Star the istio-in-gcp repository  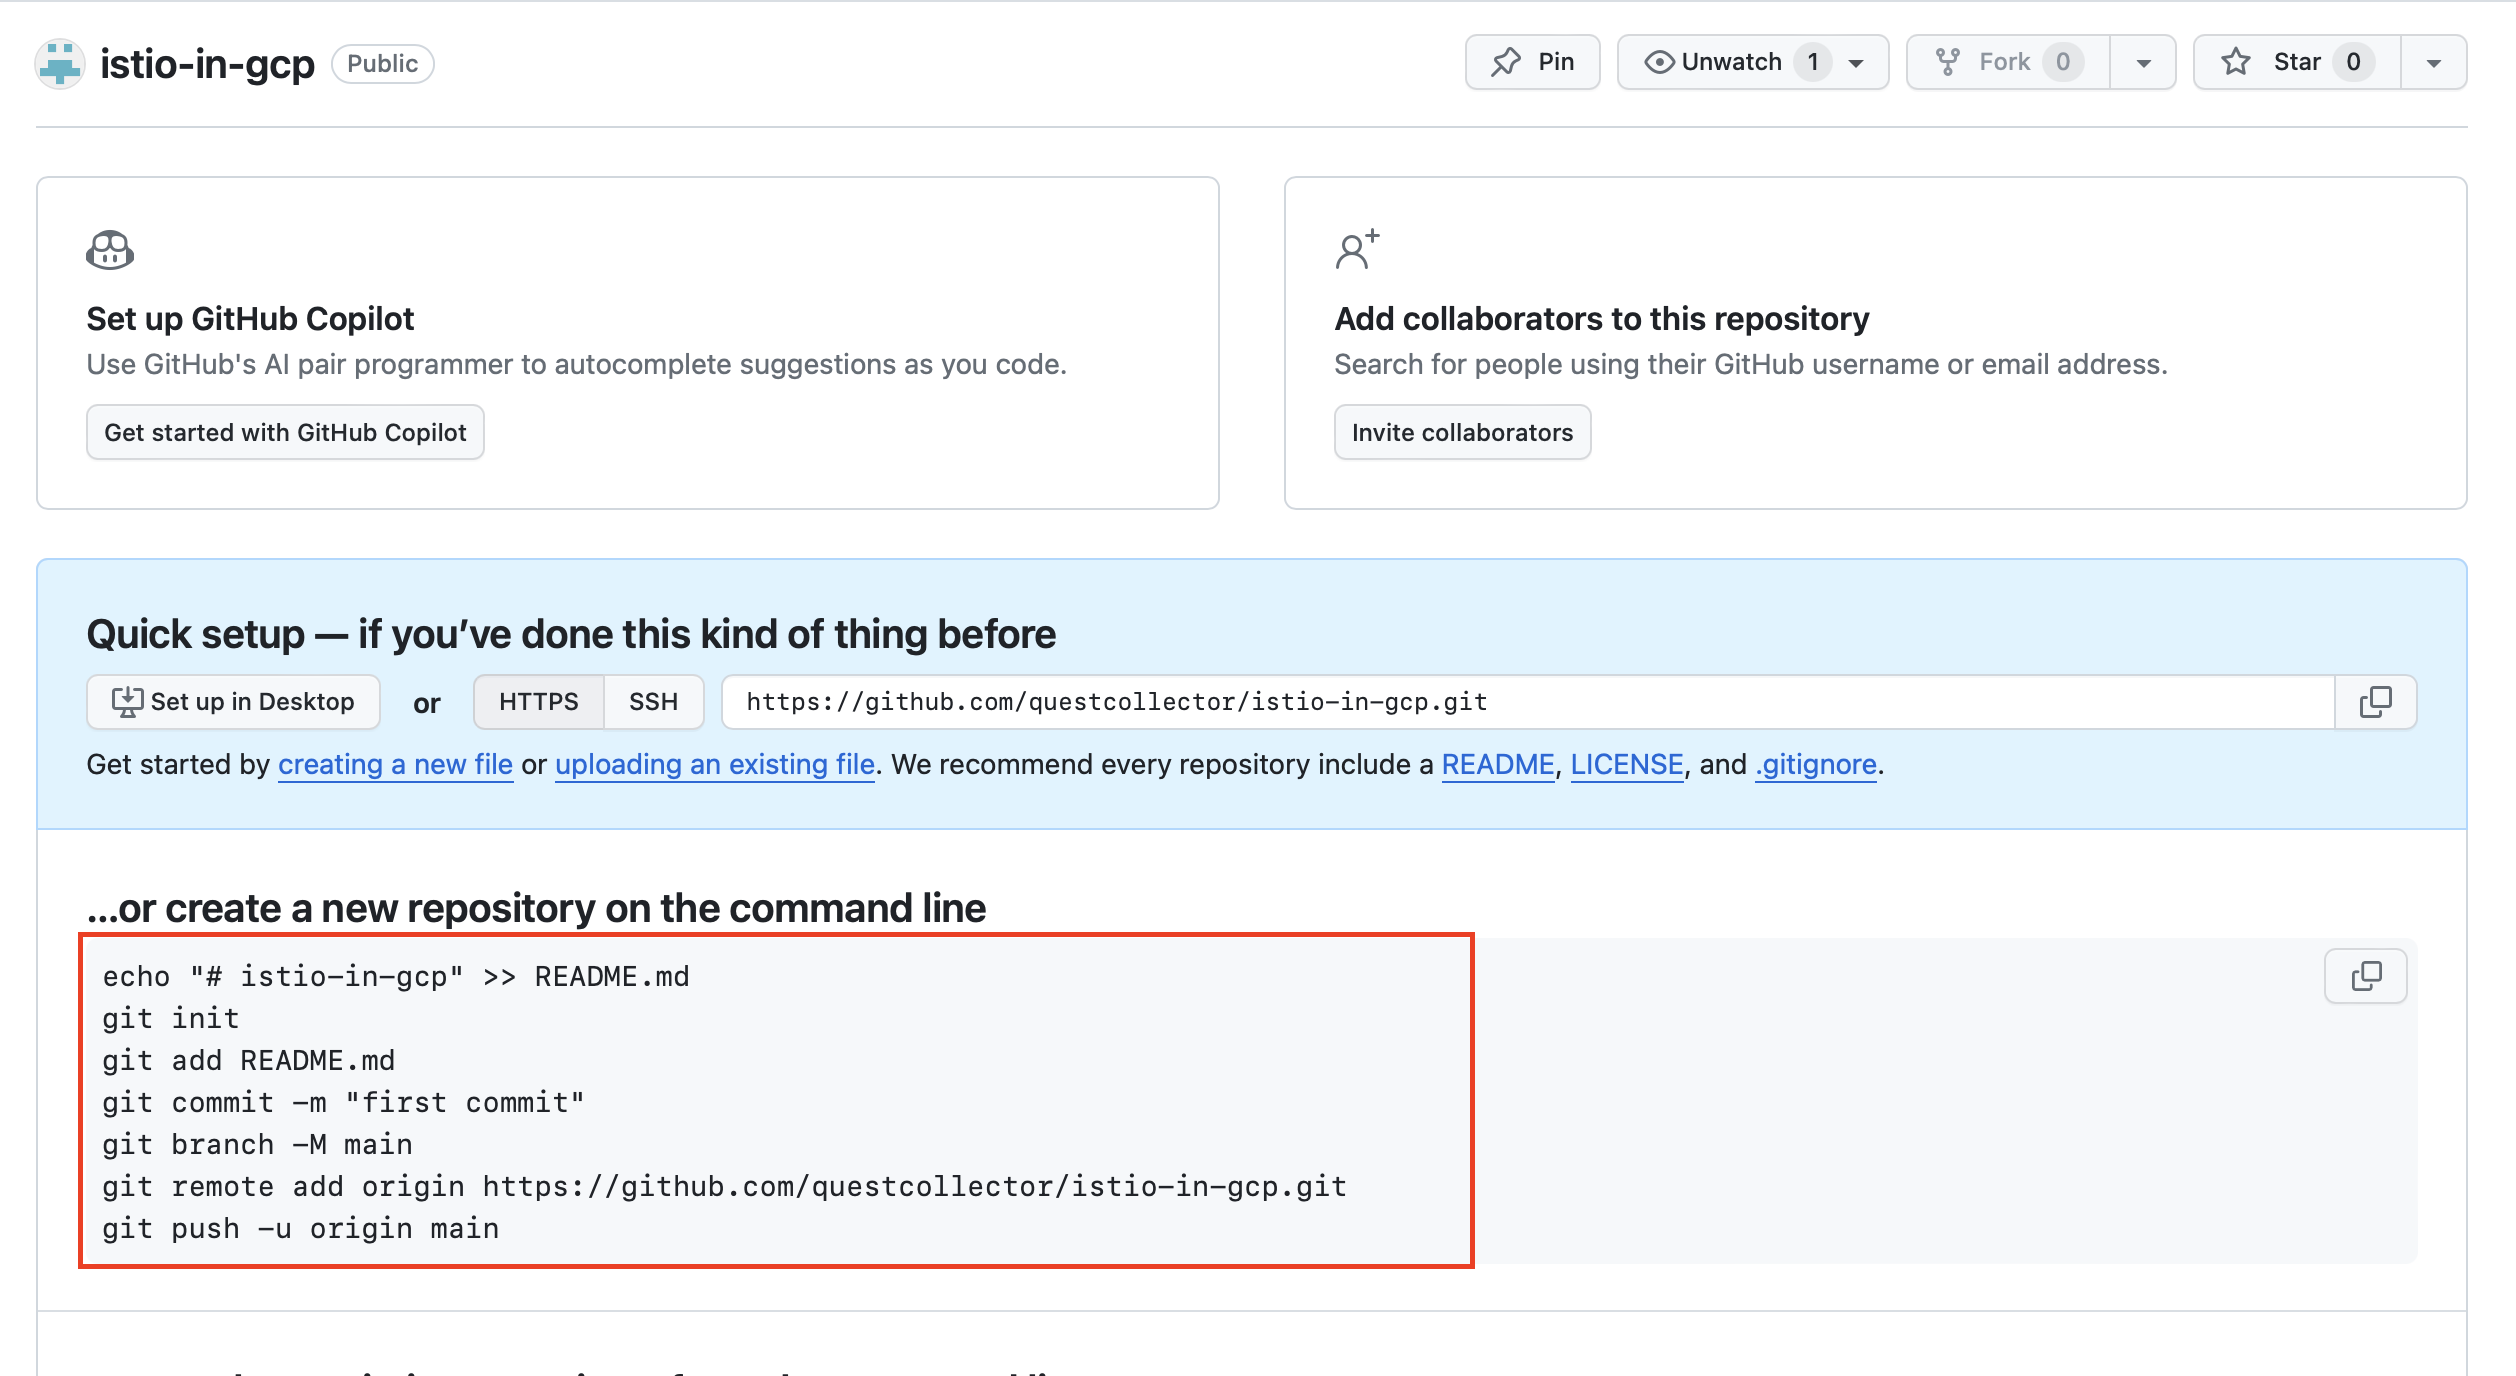(2296, 62)
